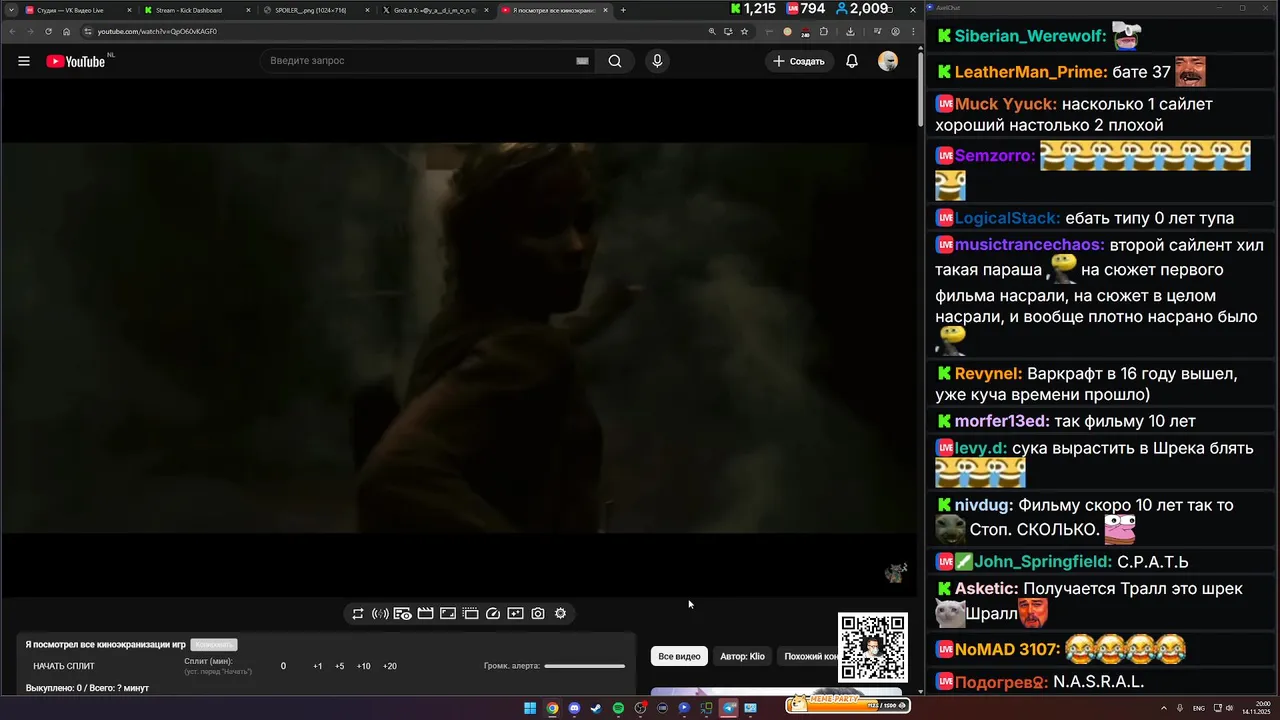Start voice search with the microphone icon
1280x720 pixels.
click(657, 61)
